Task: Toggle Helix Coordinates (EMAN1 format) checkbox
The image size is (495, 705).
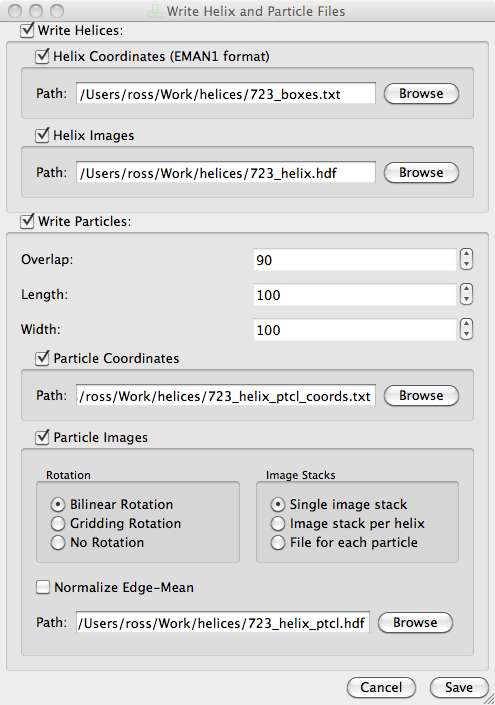Action: [x=42, y=57]
